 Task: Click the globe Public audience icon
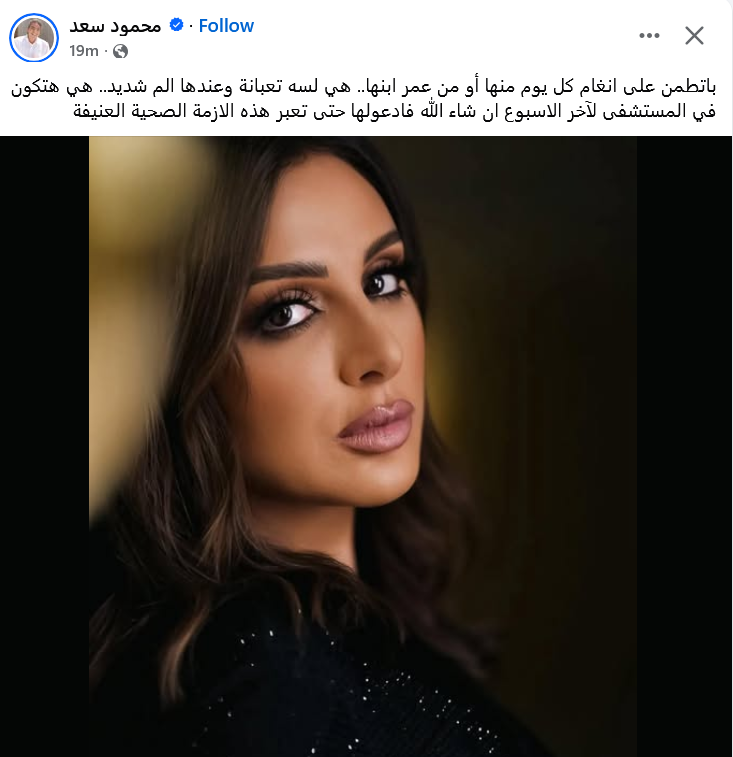[x=120, y=51]
